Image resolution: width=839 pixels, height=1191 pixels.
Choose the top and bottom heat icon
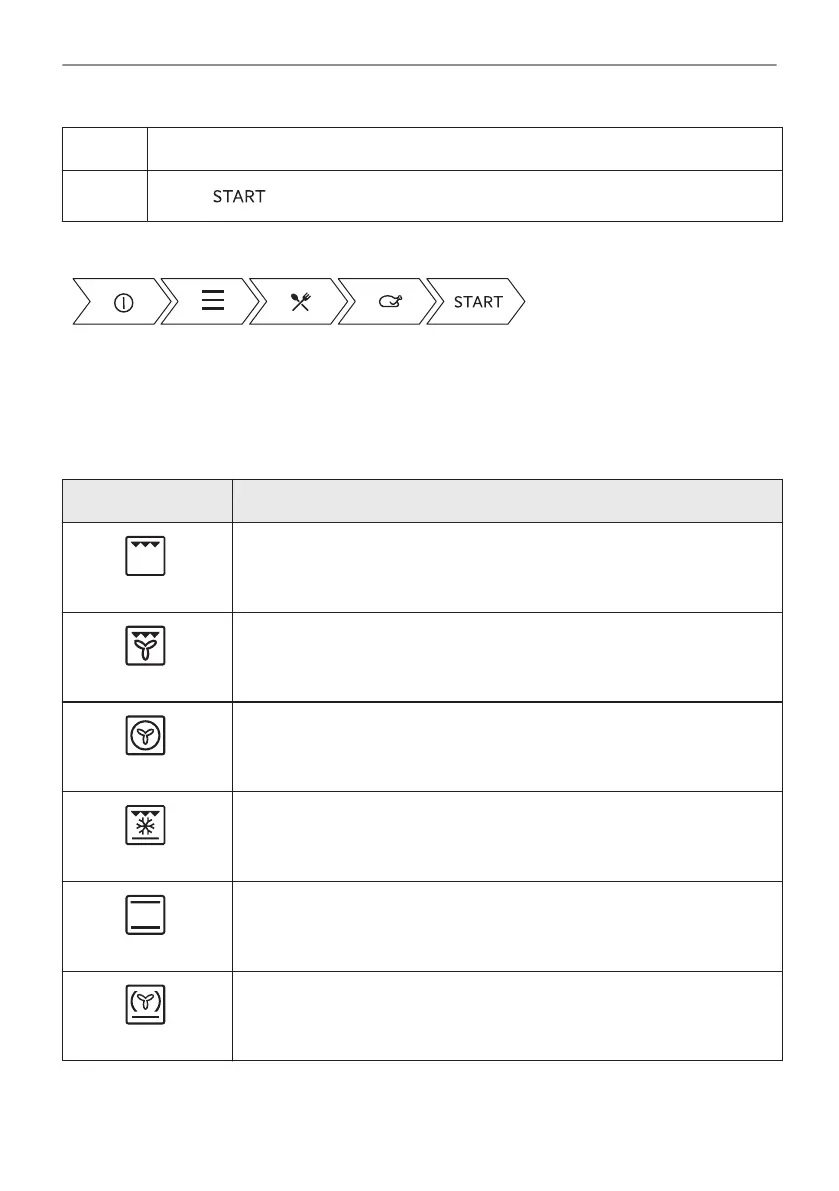(146, 916)
